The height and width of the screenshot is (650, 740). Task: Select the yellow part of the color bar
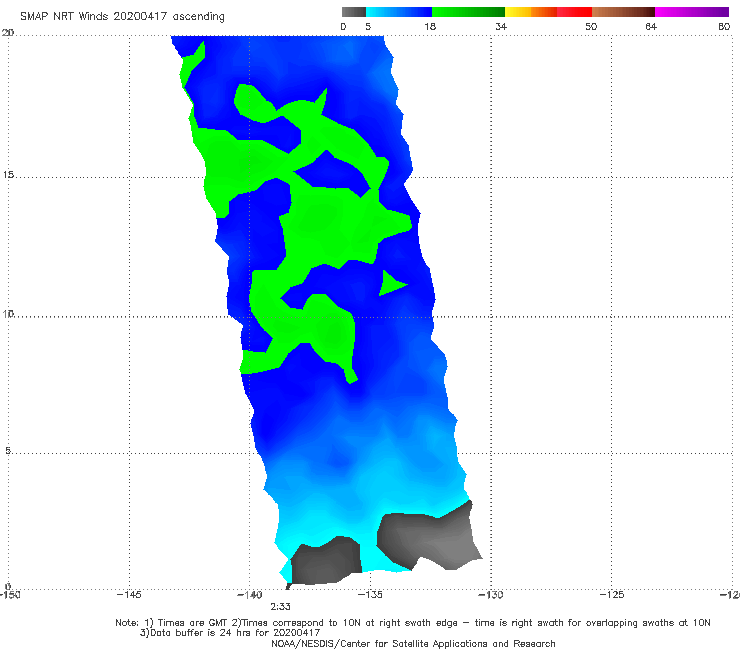click(x=518, y=12)
